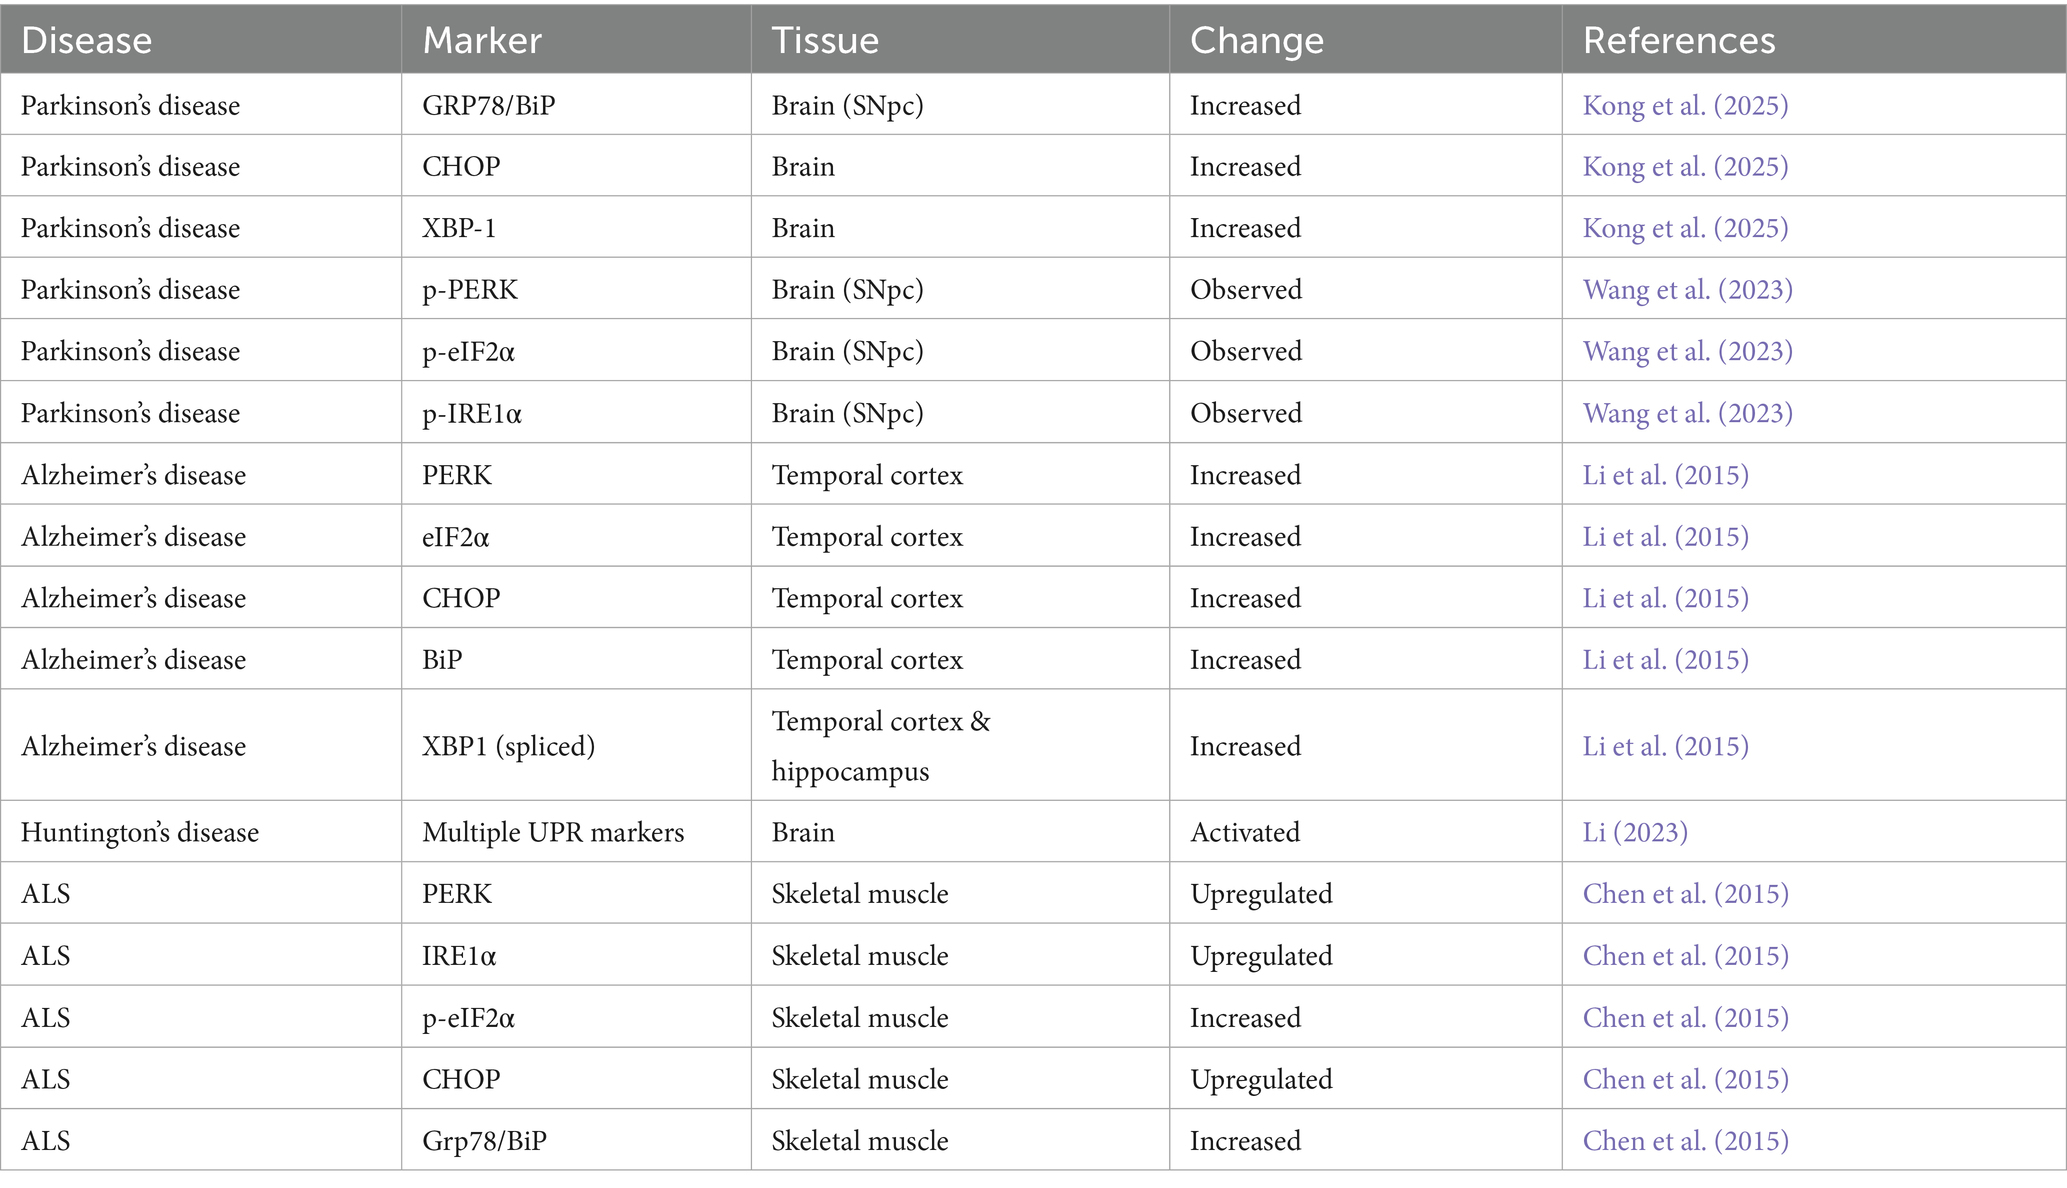Open the Li (2023) Huntington's disease reference
2067x1188 pixels.
click(x=1635, y=832)
